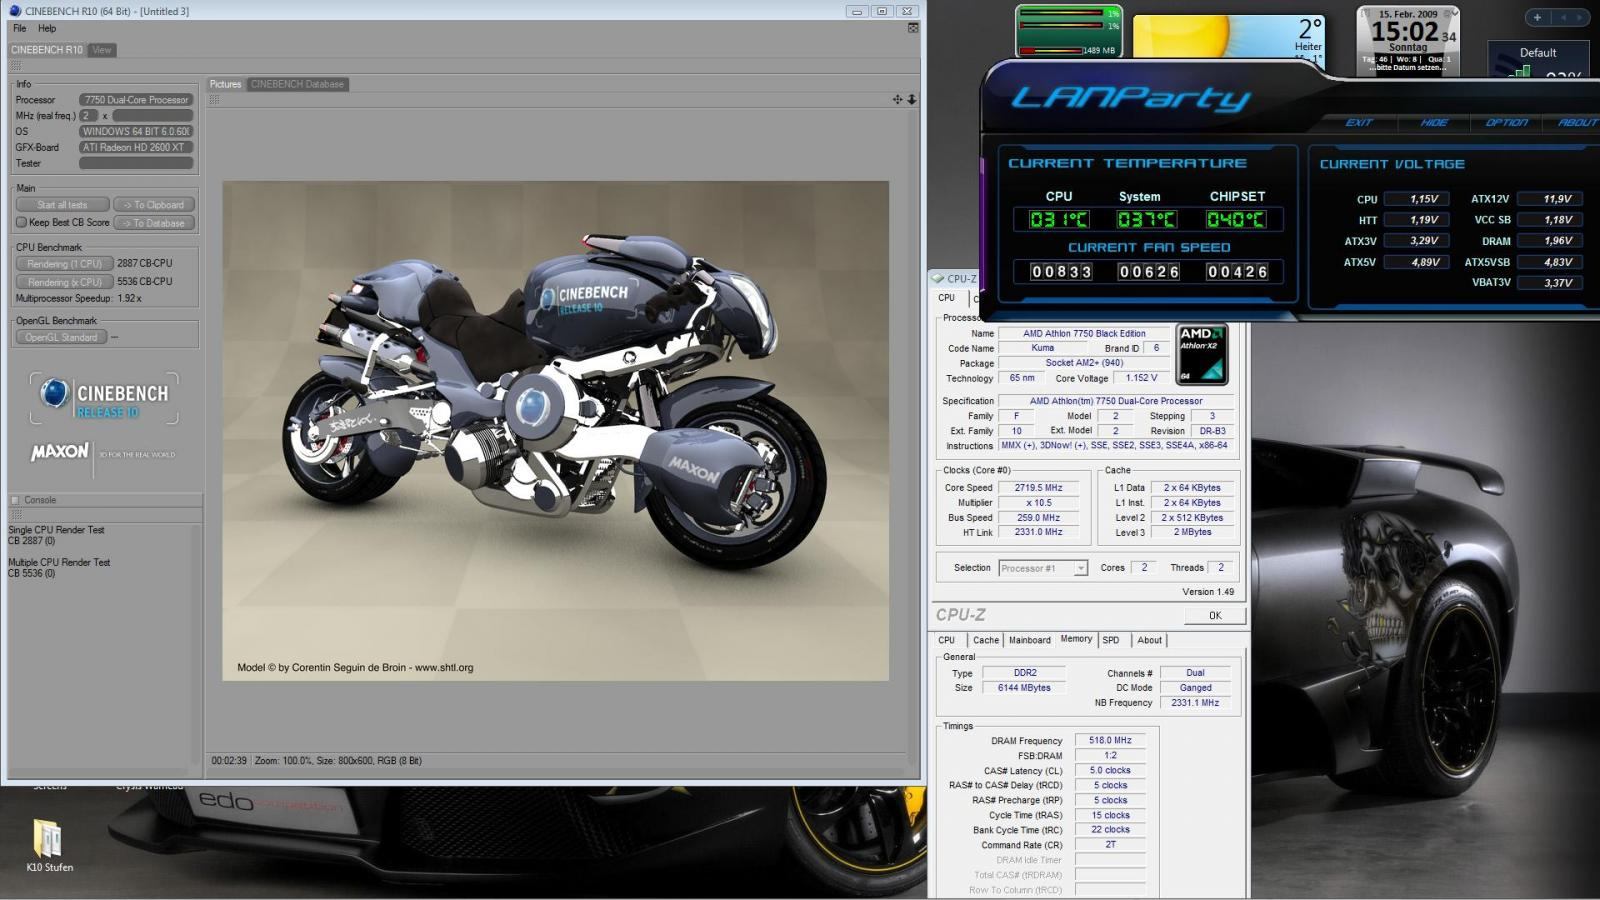The width and height of the screenshot is (1600, 900).
Task: Select the Cache tab in CPU-Z
Action: pos(986,640)
